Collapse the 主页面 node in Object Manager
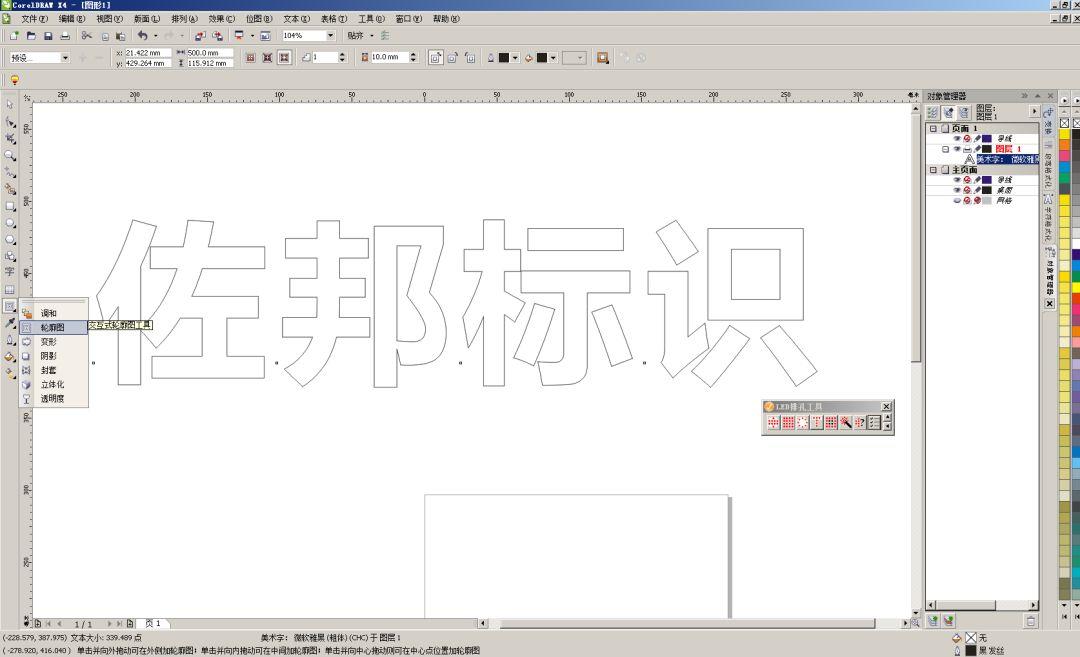Screen dimensions: 1080x657 click(934, 169)
